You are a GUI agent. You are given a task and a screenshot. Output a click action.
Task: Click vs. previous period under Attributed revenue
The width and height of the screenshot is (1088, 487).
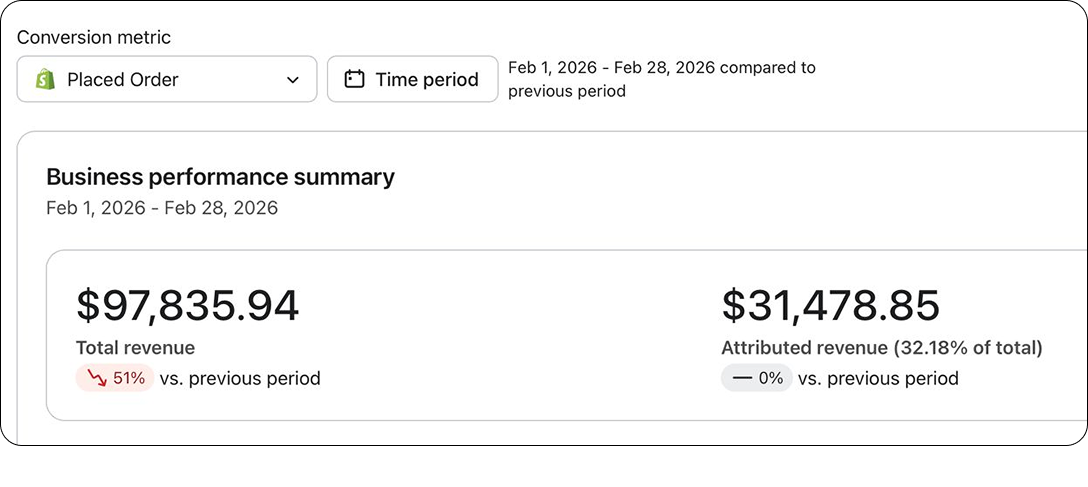[878, 379]
